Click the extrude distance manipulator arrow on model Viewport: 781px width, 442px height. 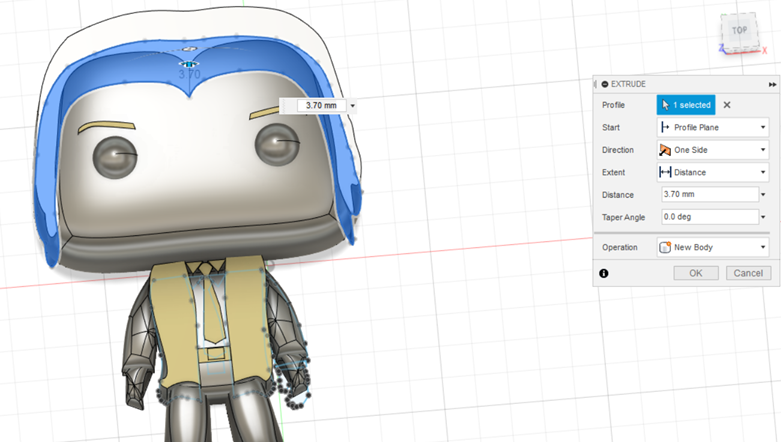coord(188,64)
